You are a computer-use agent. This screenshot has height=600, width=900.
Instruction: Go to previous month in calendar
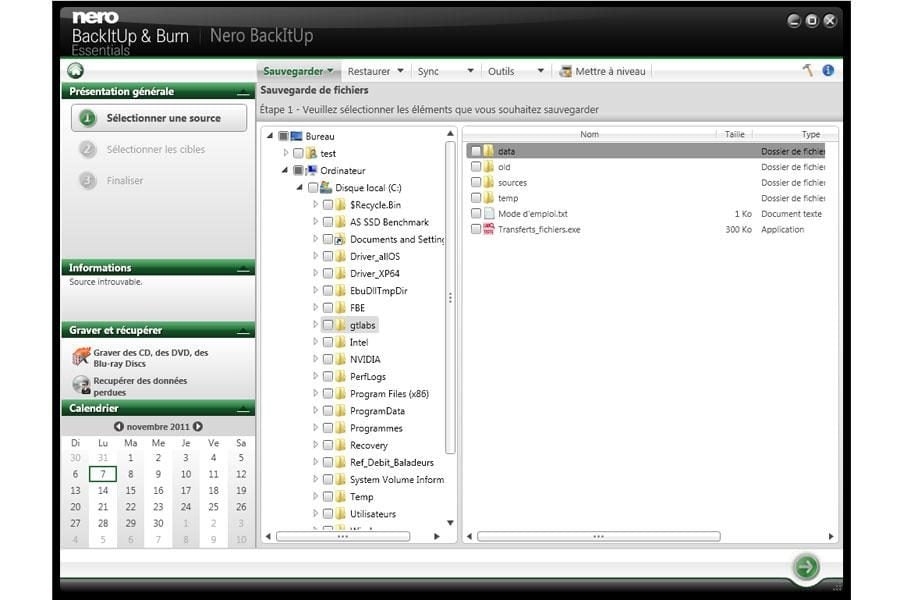coord(118,427)
